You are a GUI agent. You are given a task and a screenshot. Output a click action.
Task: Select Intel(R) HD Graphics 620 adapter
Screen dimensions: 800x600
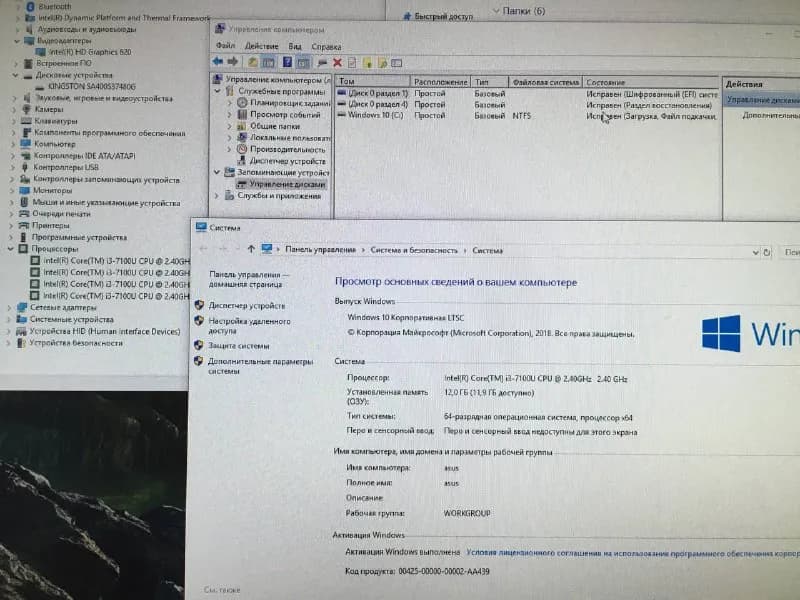click(90, 52)
